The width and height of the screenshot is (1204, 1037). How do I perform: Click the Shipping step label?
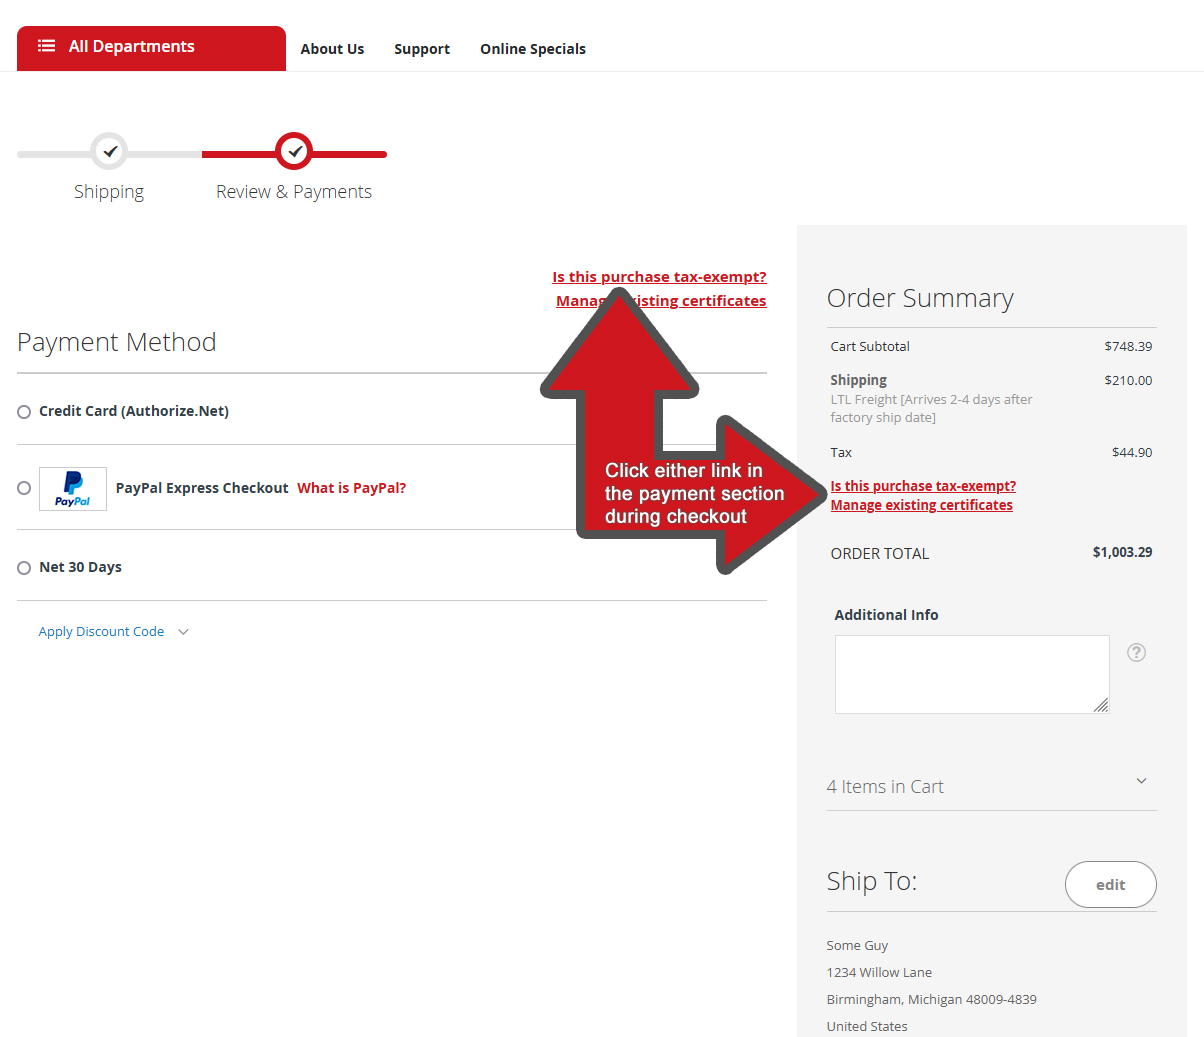(109, 192)
